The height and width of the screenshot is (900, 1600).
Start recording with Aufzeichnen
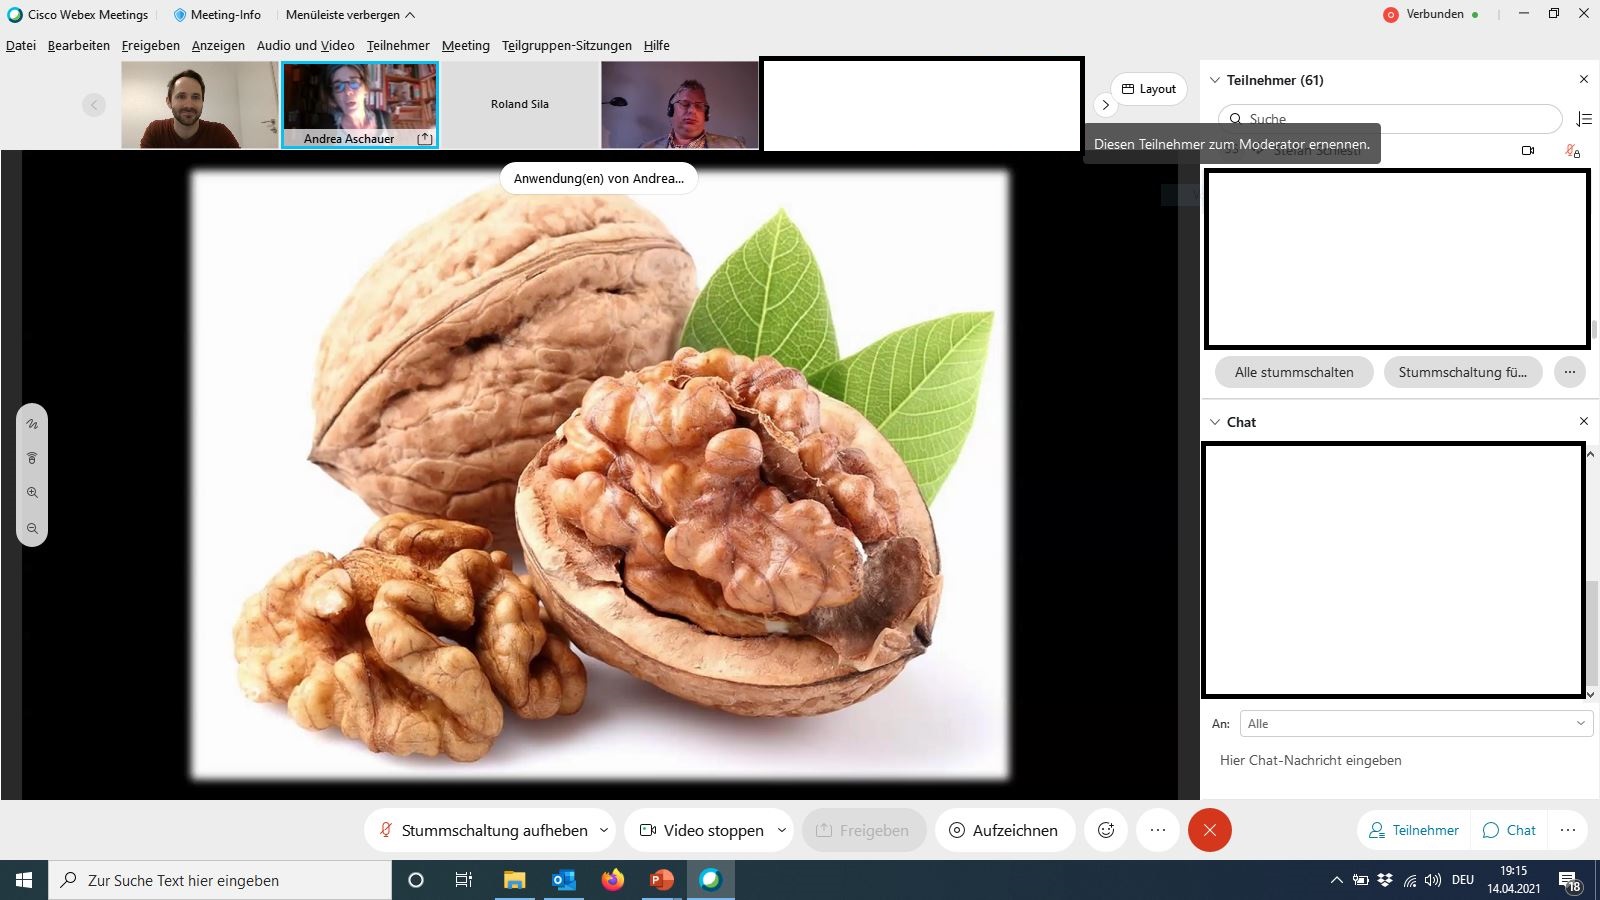[1004, 830]
